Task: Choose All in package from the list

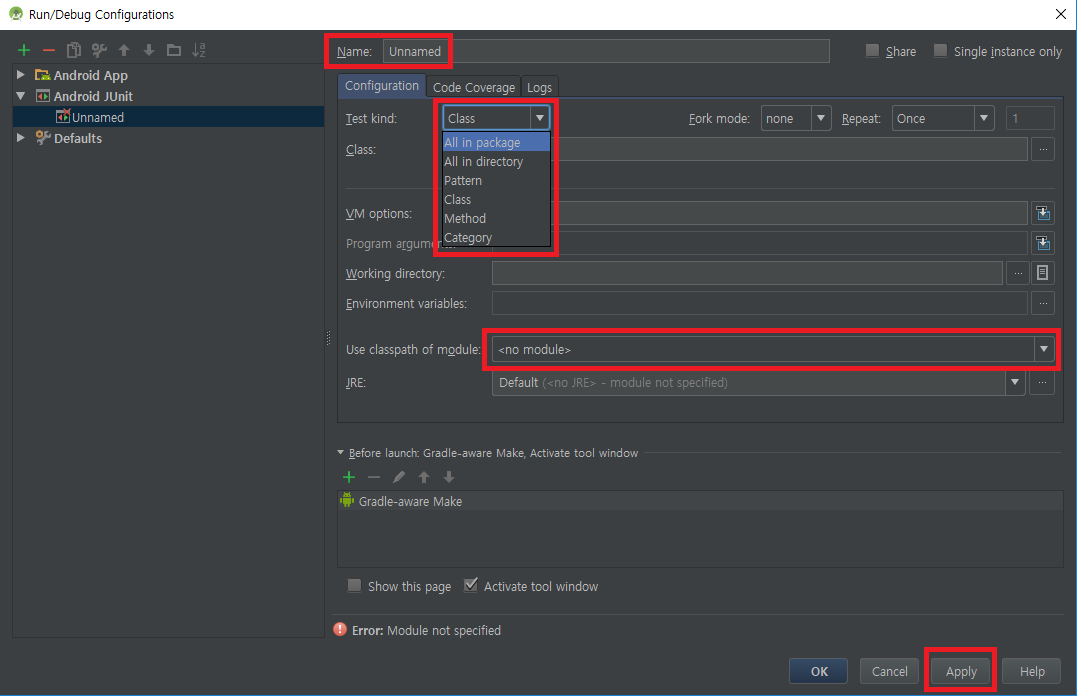Action: coord(496,142)
